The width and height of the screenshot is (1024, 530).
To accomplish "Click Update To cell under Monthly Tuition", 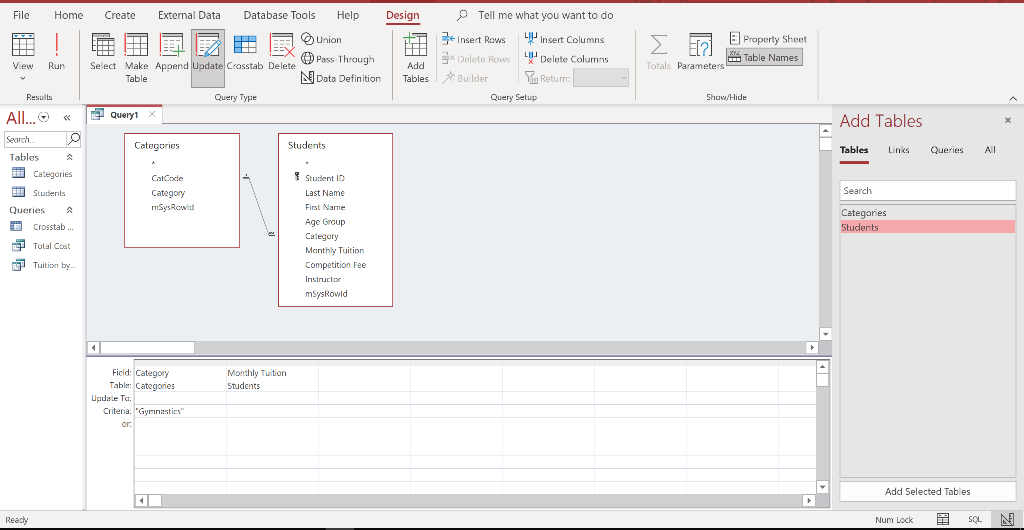I will pos(272,398).
